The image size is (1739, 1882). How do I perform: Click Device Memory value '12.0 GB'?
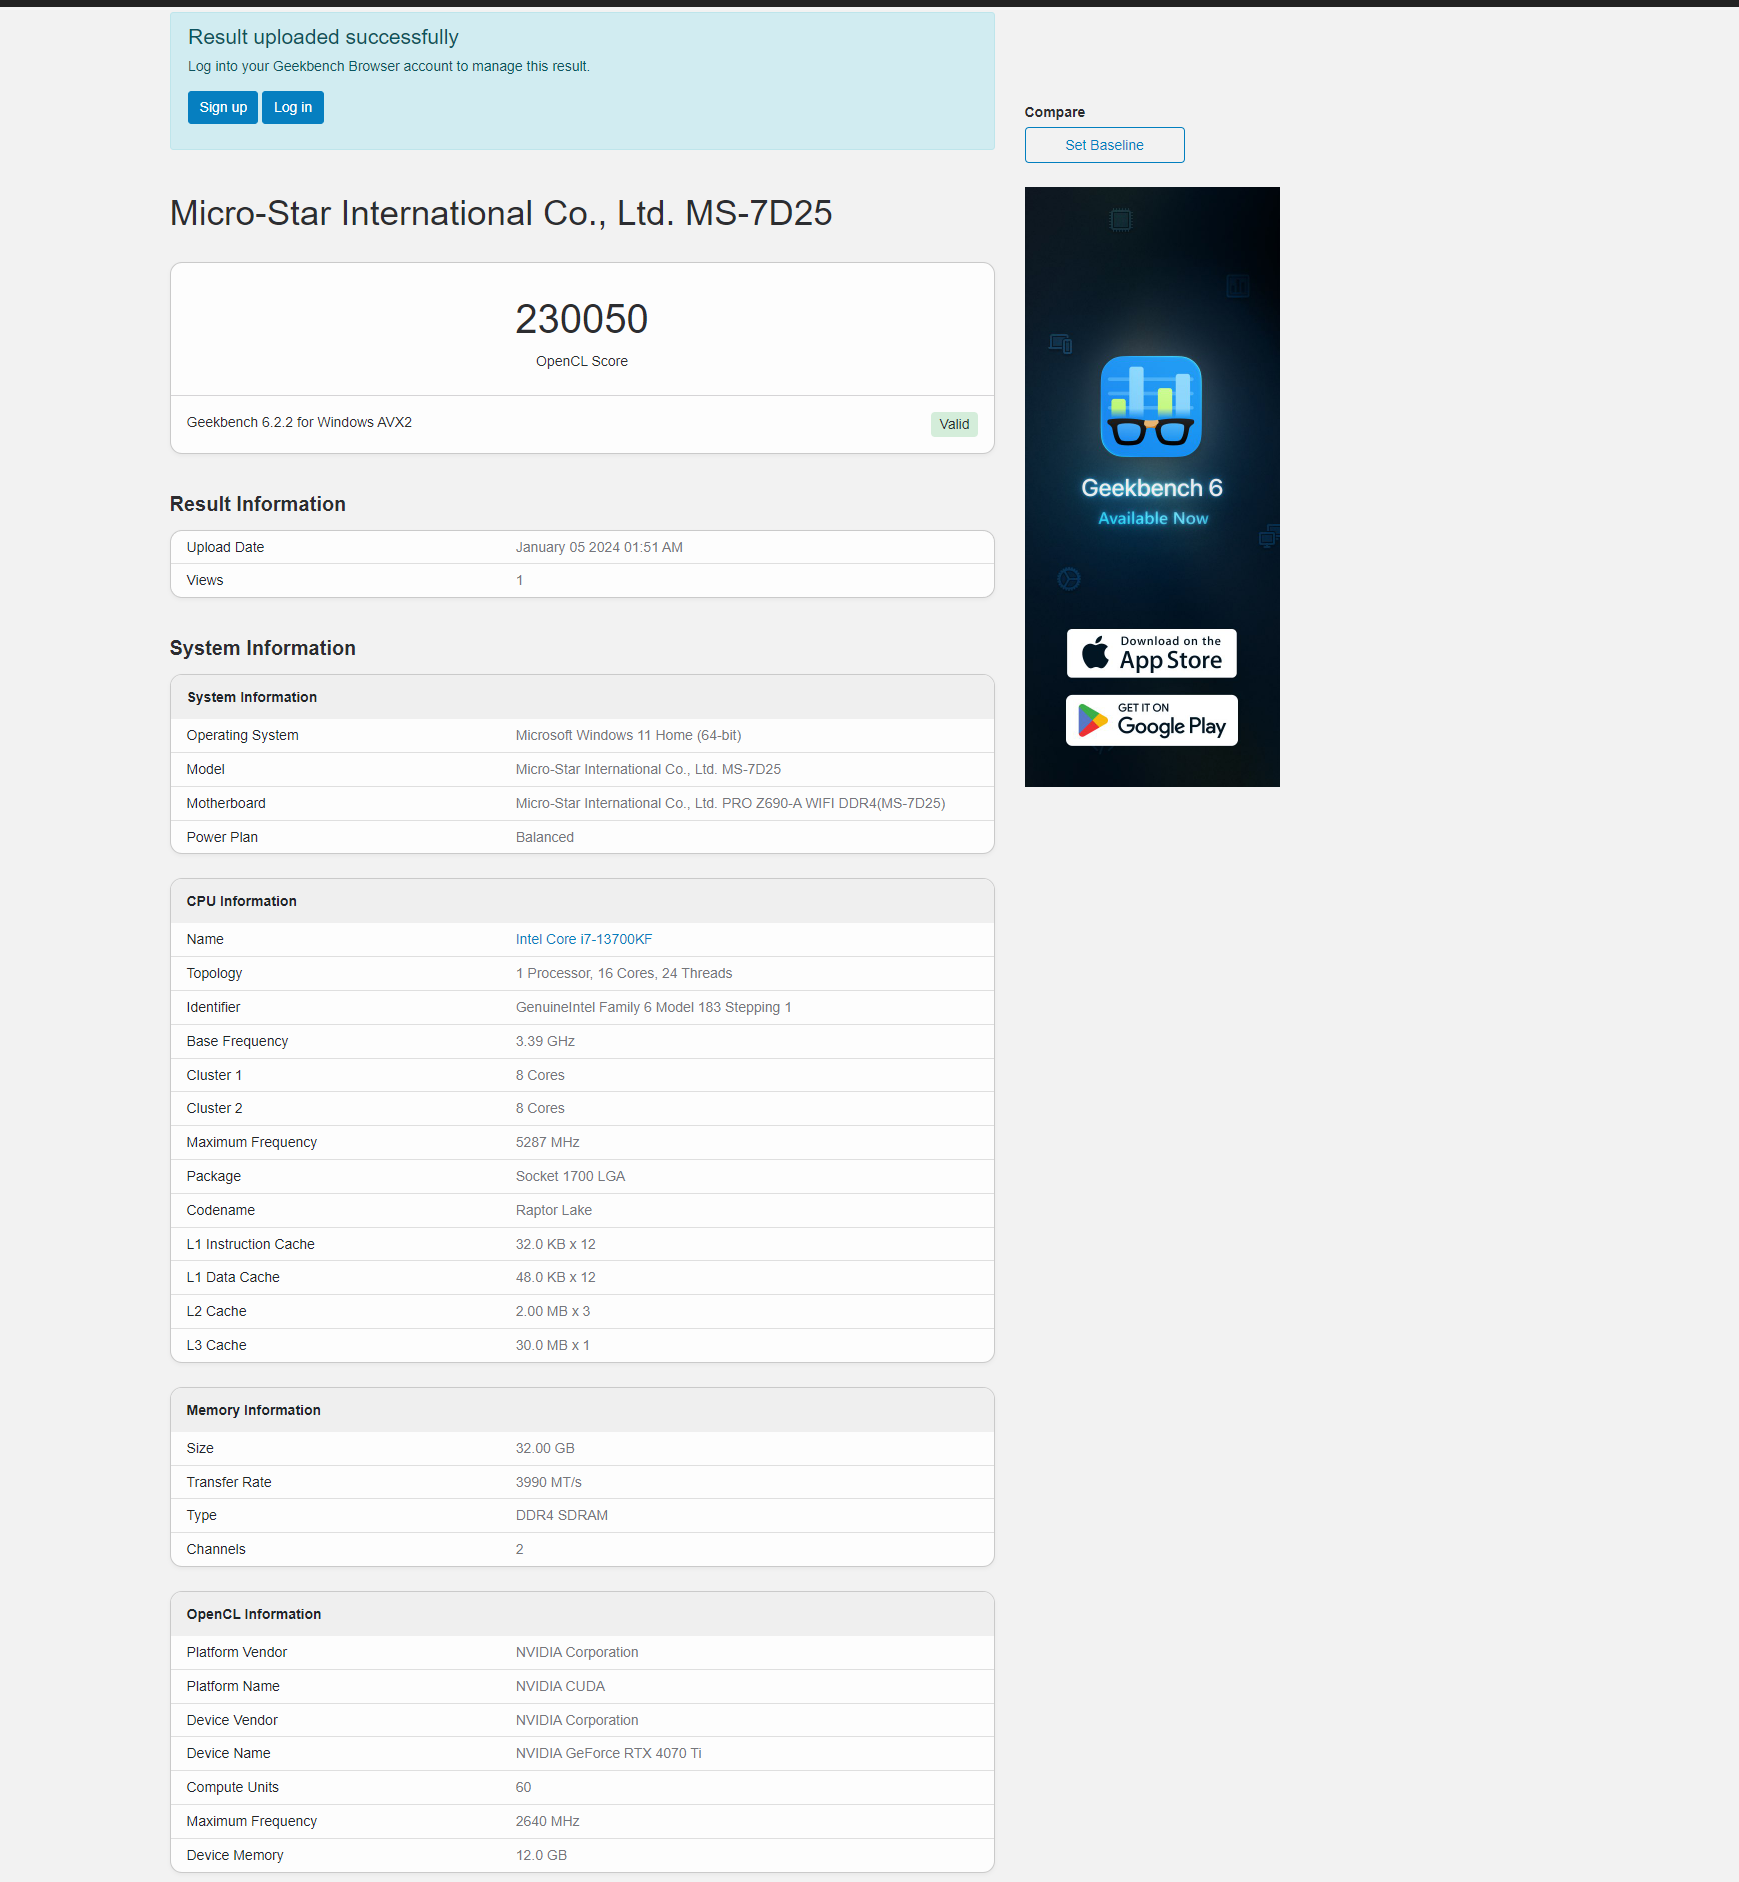(541, 1855)
